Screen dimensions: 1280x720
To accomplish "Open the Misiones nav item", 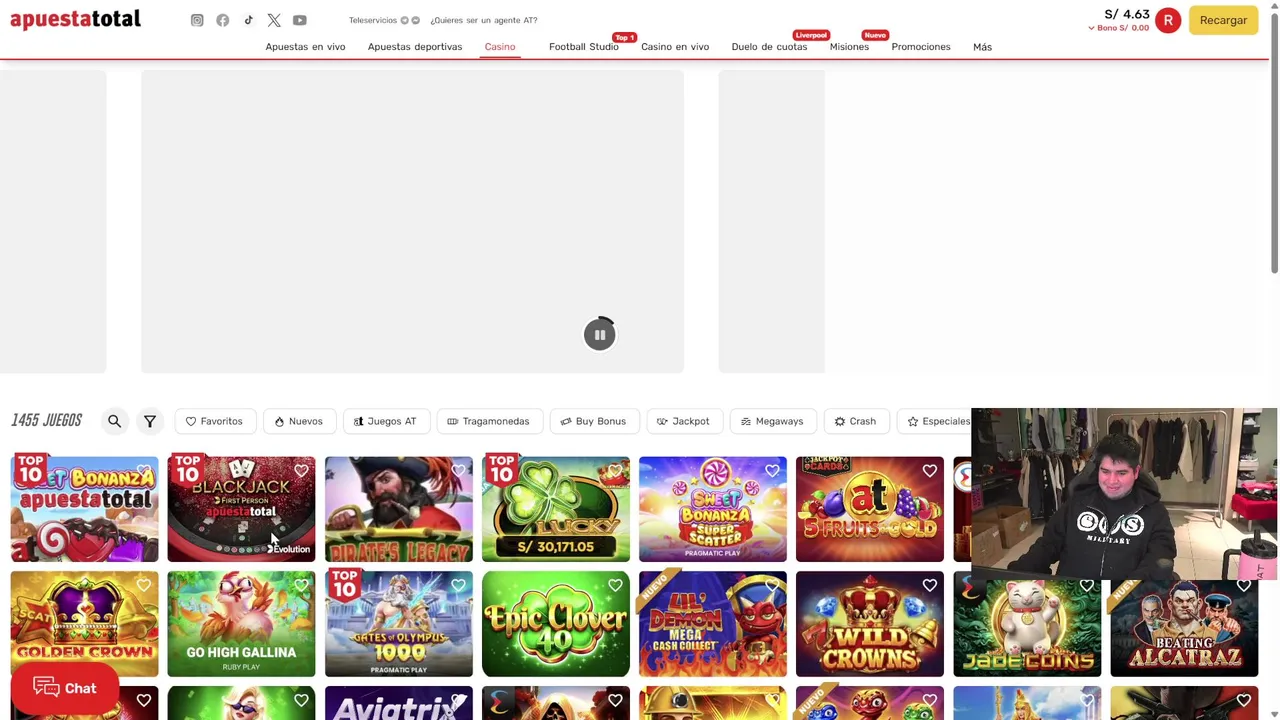I will pos(849,47).
